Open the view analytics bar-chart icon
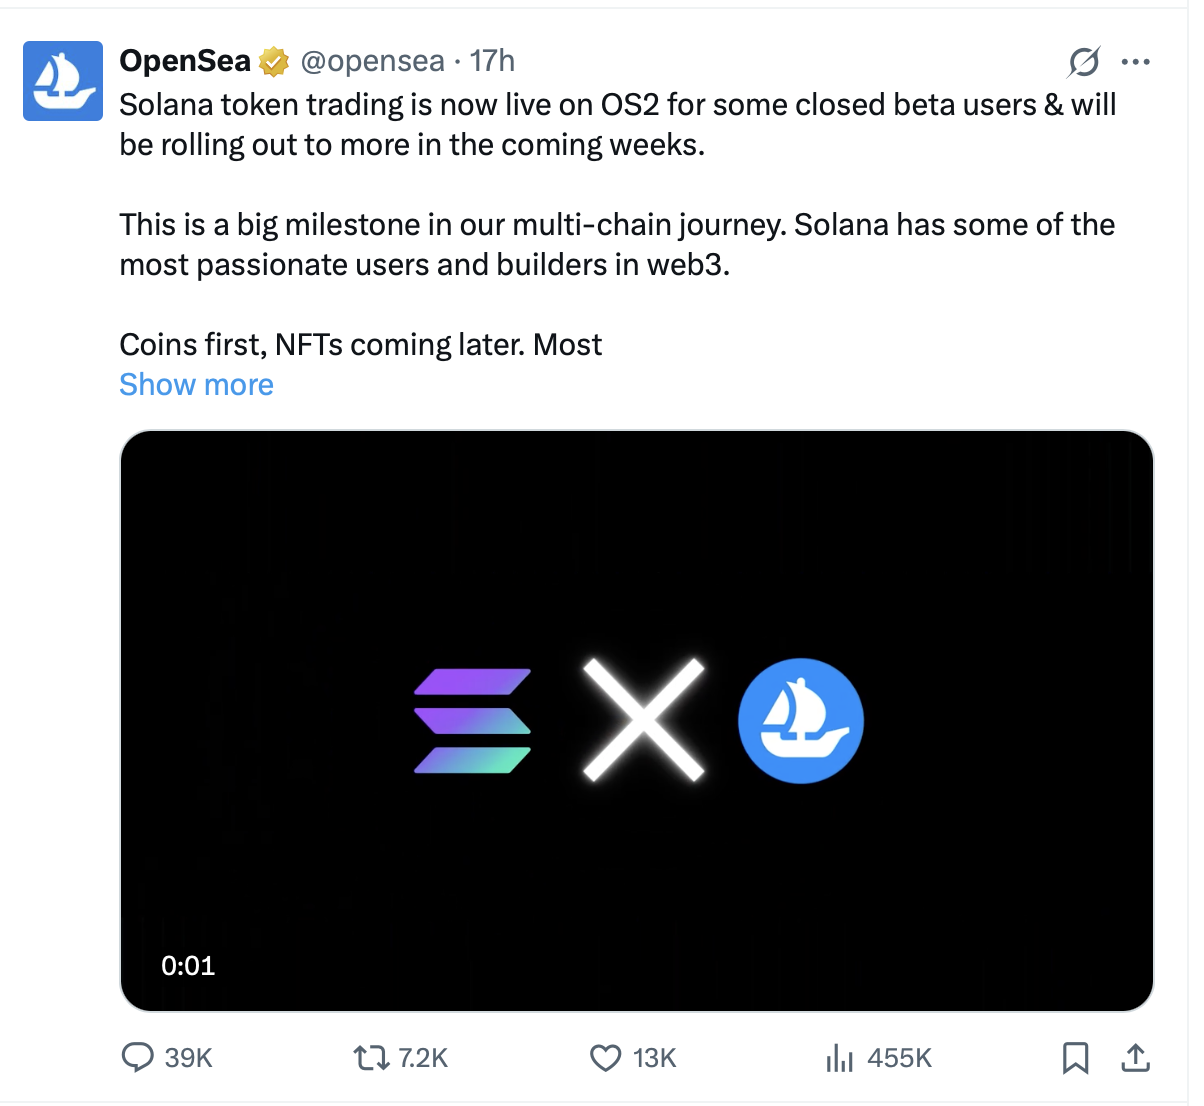Screen dimensions: 1204x1106 (x=840, y=1057)
